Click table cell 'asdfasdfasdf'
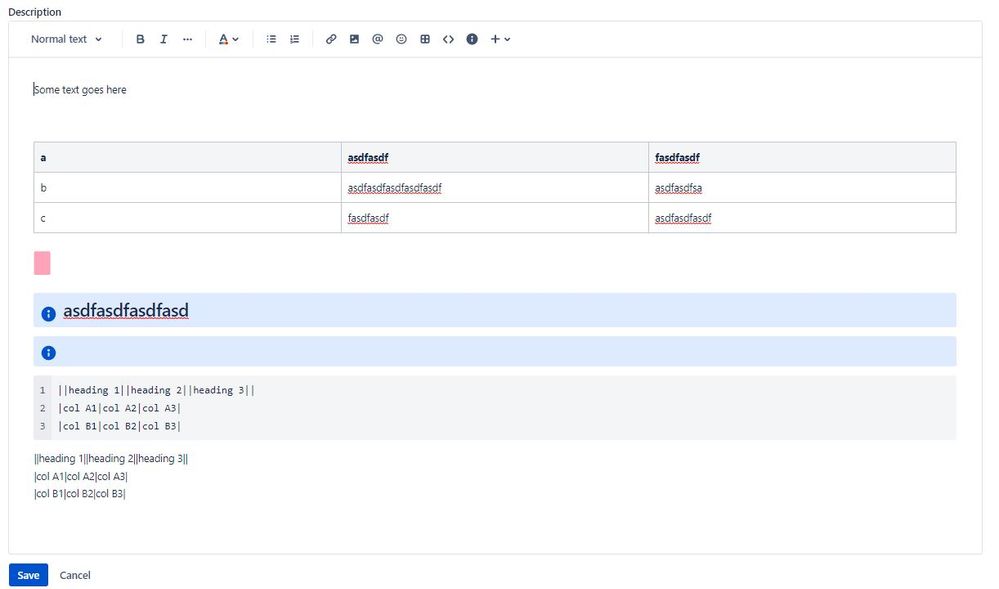Viewport: 999px width, 589px height. click(x=802, y=218)
